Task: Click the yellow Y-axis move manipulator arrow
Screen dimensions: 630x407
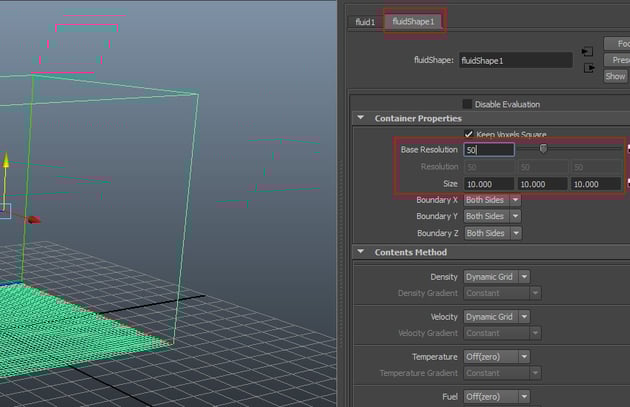Action: click(5, 160)
